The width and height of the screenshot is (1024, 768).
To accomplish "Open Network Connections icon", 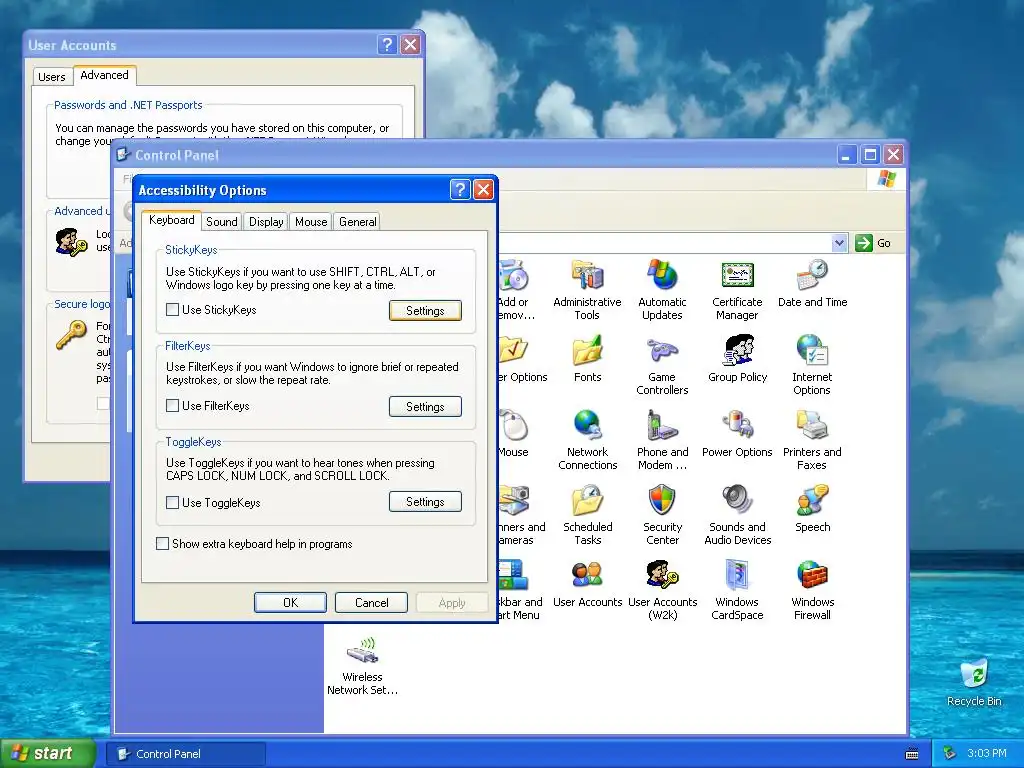I will click(x=587, y=440).
